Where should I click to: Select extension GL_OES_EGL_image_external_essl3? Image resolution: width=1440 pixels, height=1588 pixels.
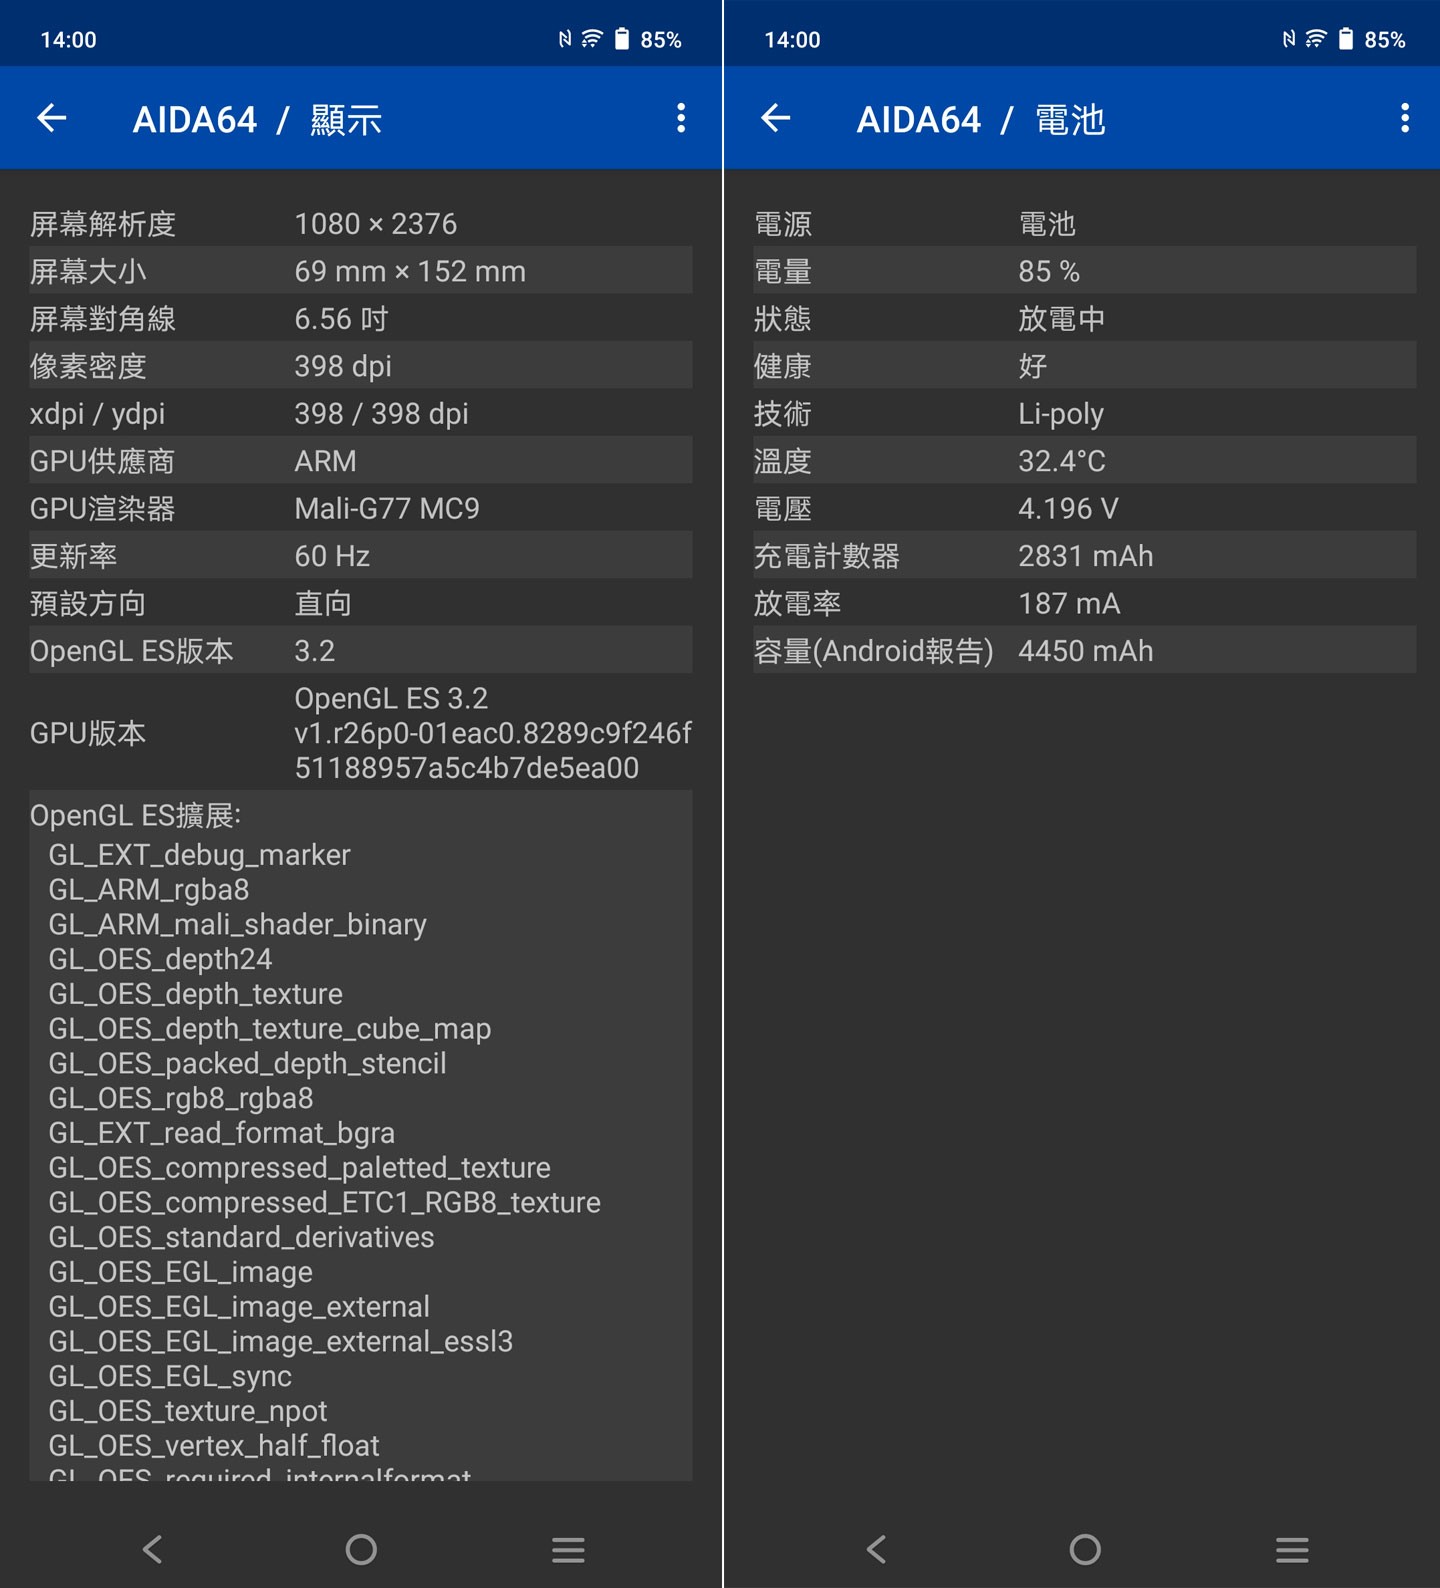pyautogui.click(x=280, y=1341)
